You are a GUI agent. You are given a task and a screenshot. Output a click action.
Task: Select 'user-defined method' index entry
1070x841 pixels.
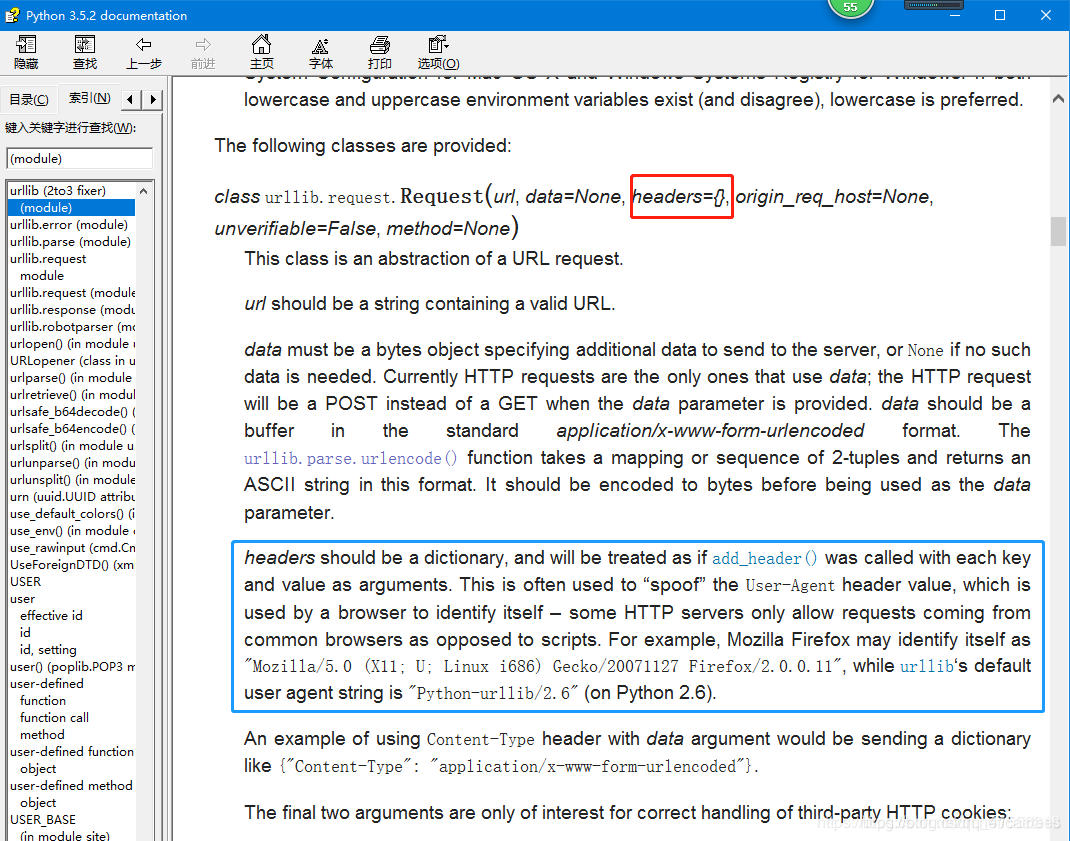[x=71, y=786]
